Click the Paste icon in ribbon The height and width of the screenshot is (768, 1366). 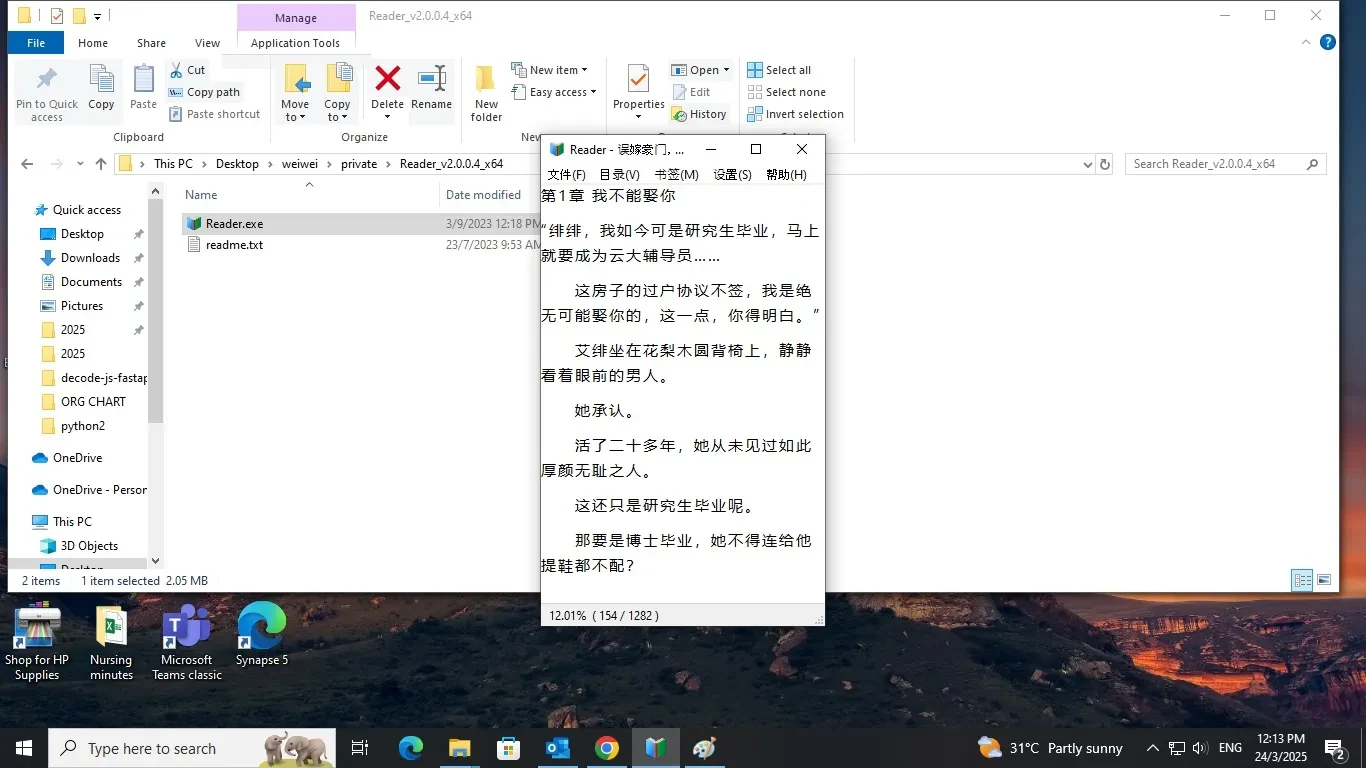(144, 79)
